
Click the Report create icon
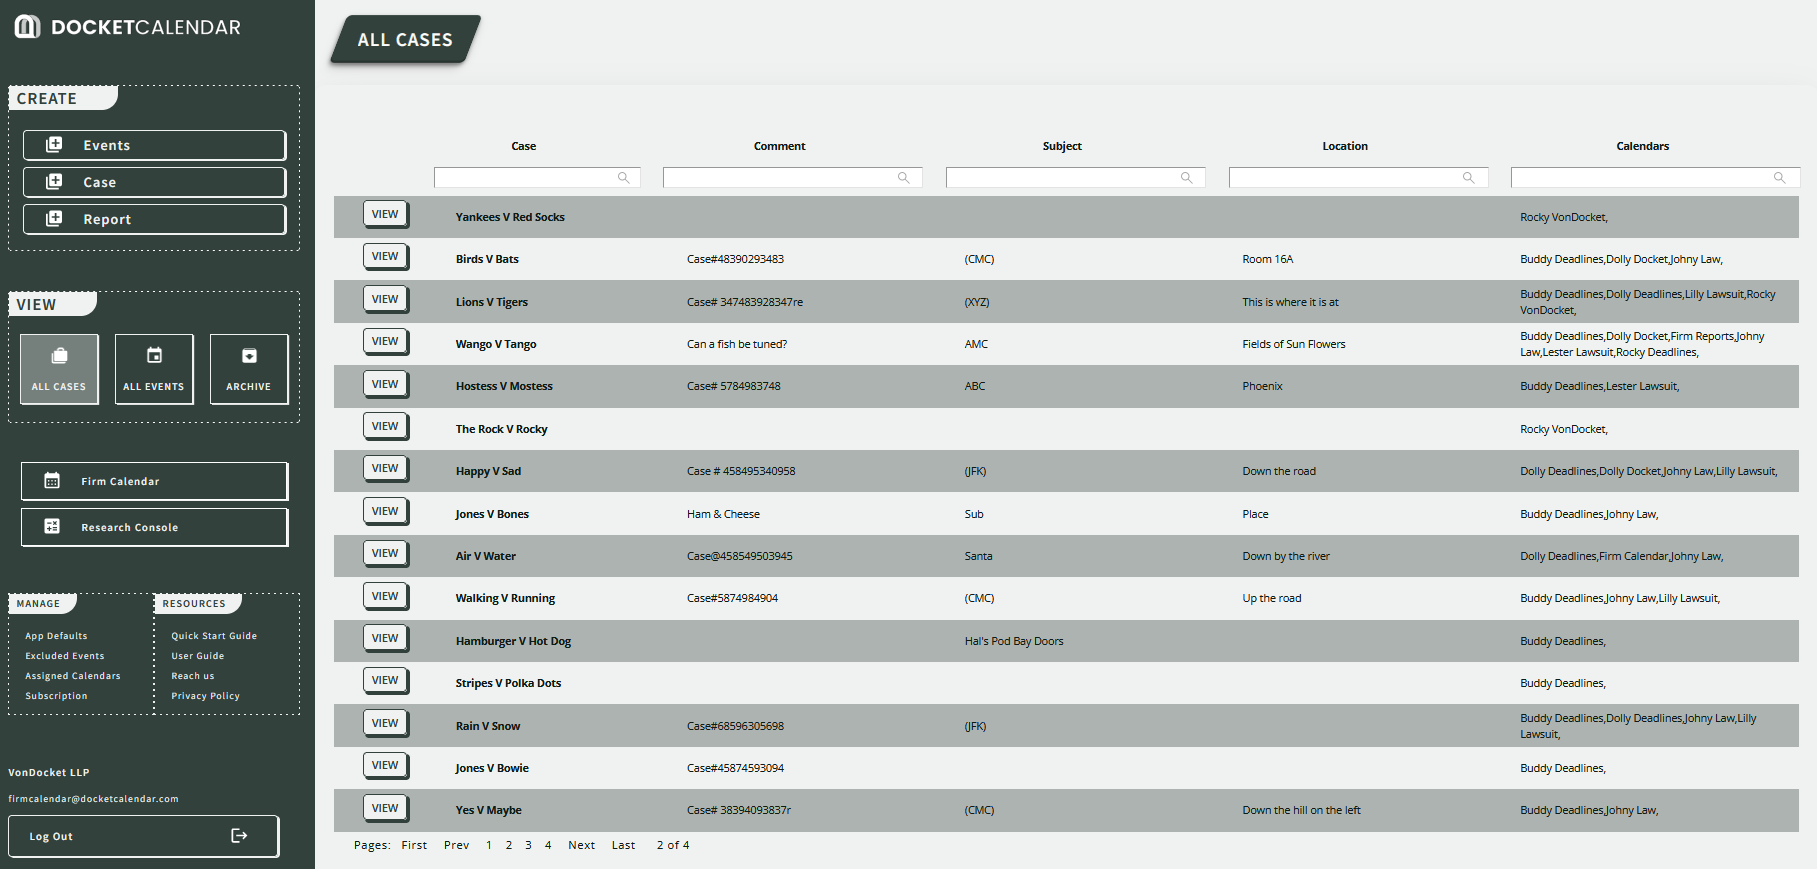click(x=55, y=219)
